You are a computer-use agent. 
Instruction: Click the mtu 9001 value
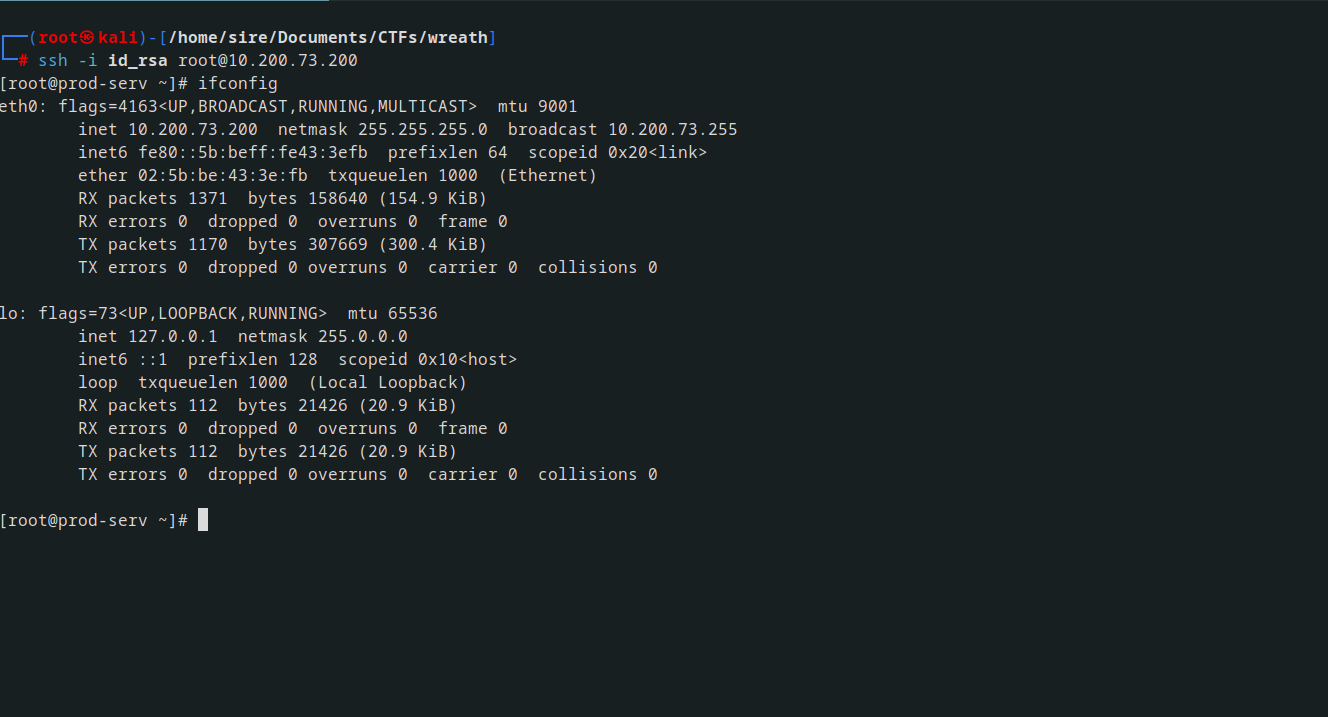(538, 107)
